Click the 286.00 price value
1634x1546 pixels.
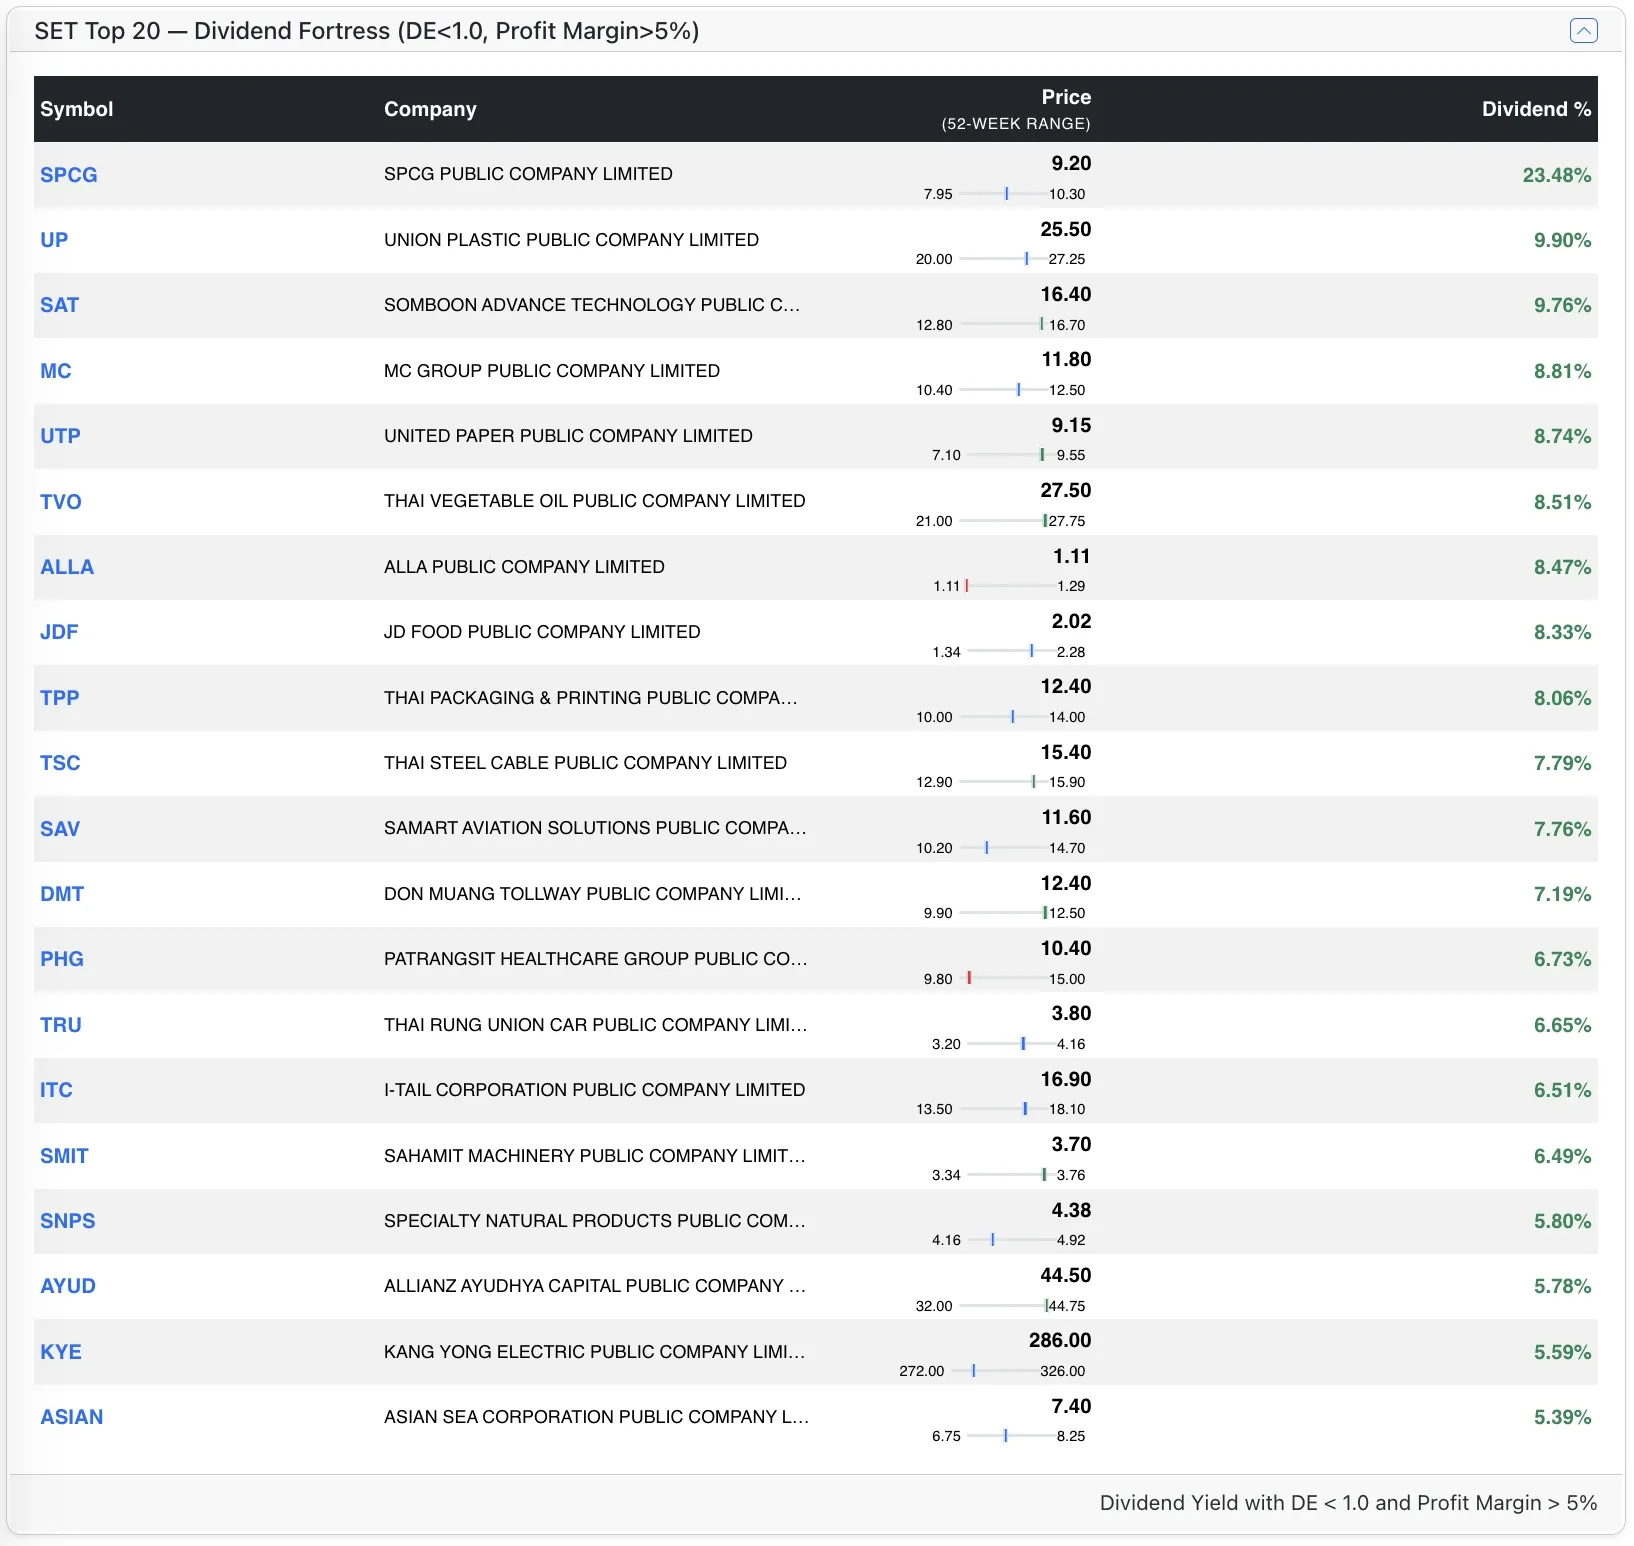[x=1060, y=1340]
